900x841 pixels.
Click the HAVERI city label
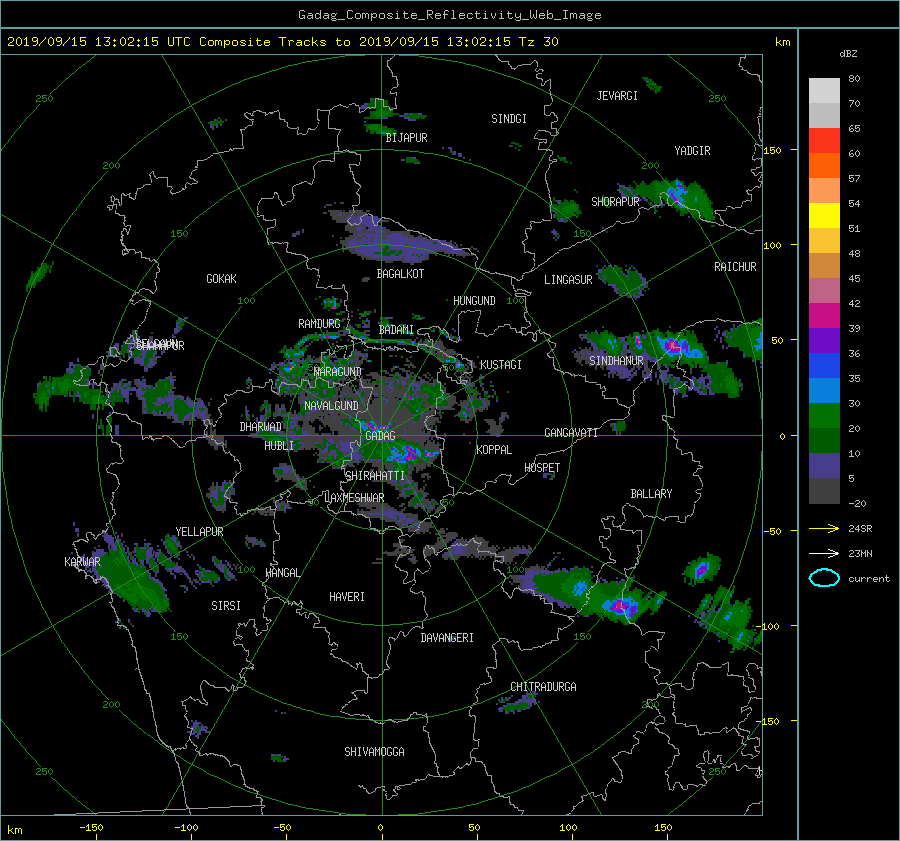347,597
